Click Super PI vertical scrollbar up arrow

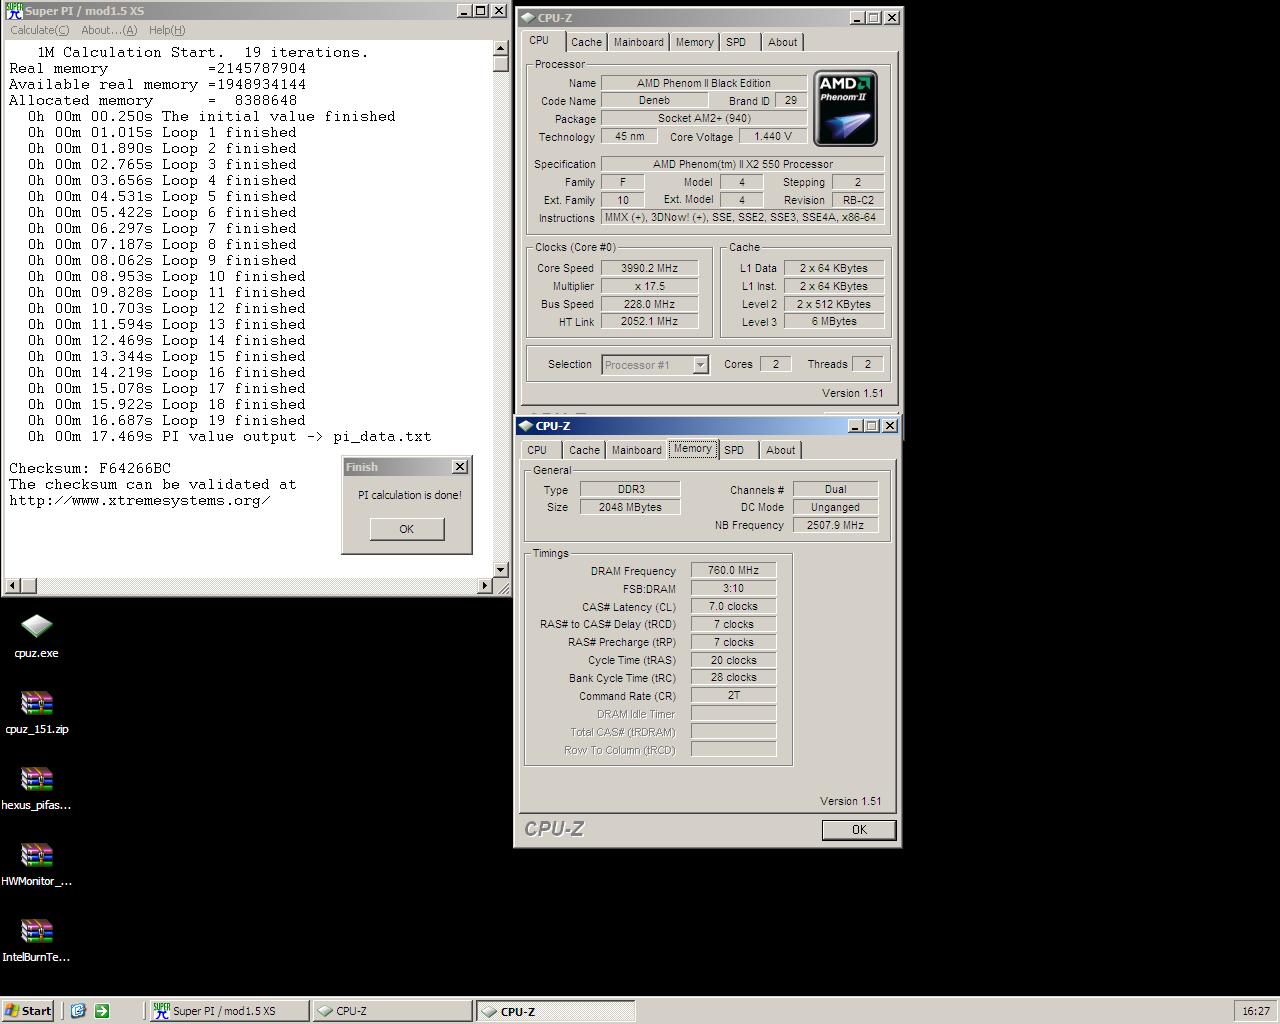pyautogui.click(x=501, y=48)
